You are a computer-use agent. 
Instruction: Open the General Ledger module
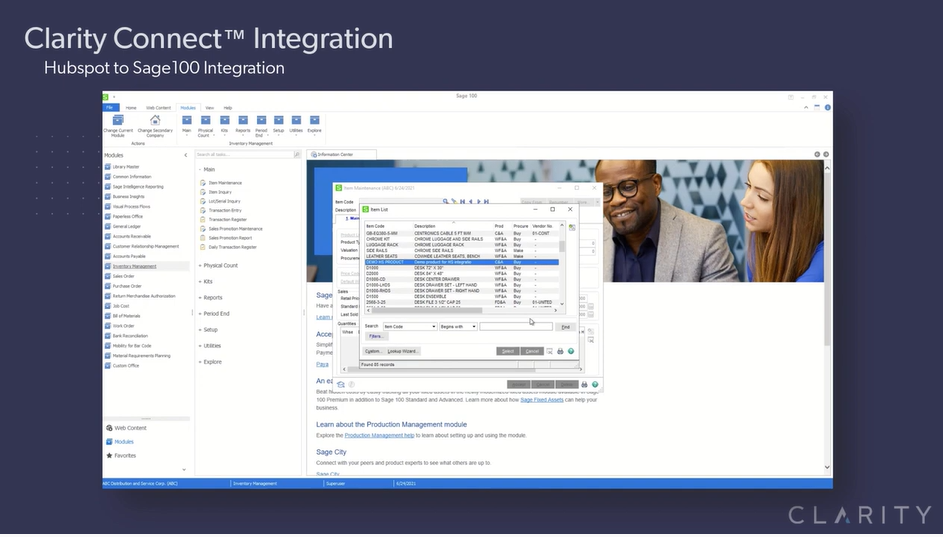point(126,226)
